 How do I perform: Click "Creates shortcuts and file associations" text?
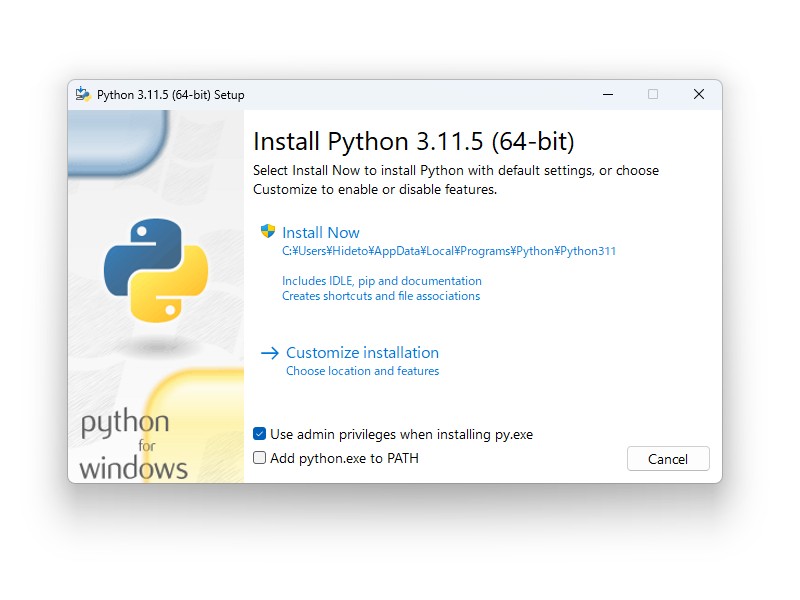(380, 295)
